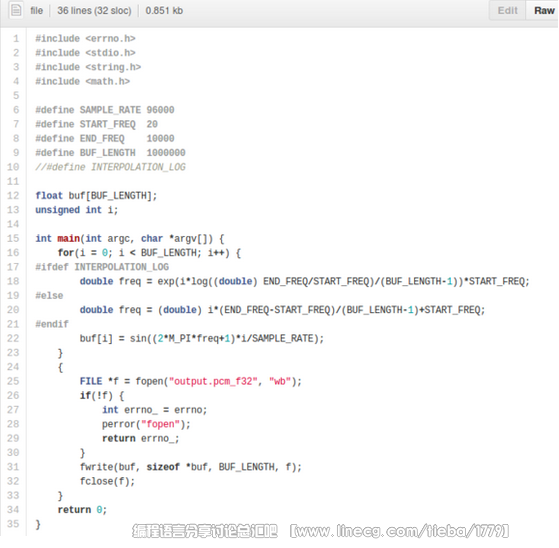Select line number 15 next to main
The width and height of the screenshot is (559, 548).
point(13,238)
